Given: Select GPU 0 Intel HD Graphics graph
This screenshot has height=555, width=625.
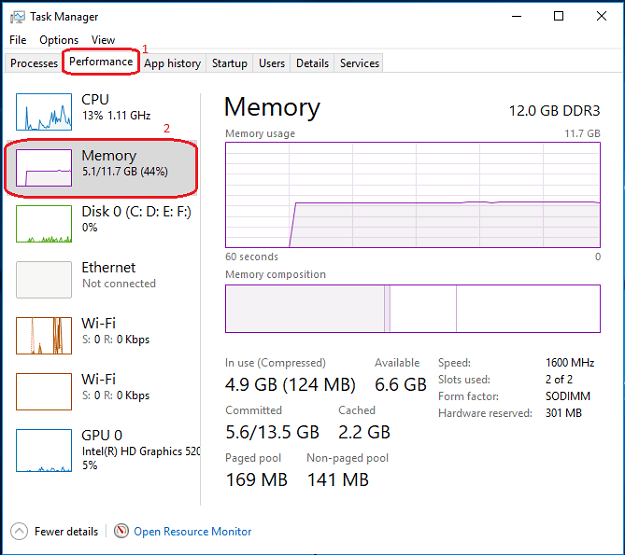Looking at the screenshot, I should (x=44, y=450).
